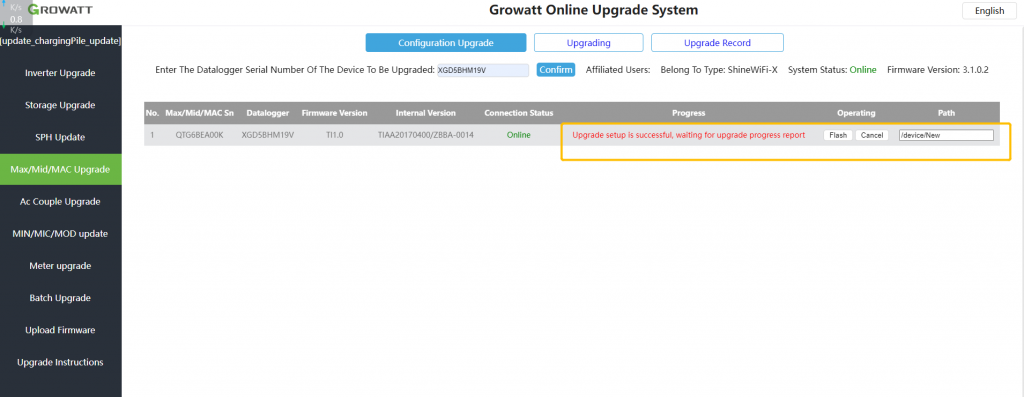
Task: Click network speed overlay widget
Action: tap(16, 18)
